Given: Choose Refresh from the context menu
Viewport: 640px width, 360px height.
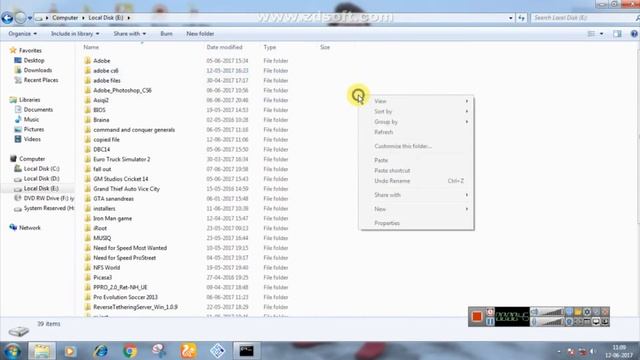Looking at the screenshot, I should pyautogui.click(x=416, y=132).
